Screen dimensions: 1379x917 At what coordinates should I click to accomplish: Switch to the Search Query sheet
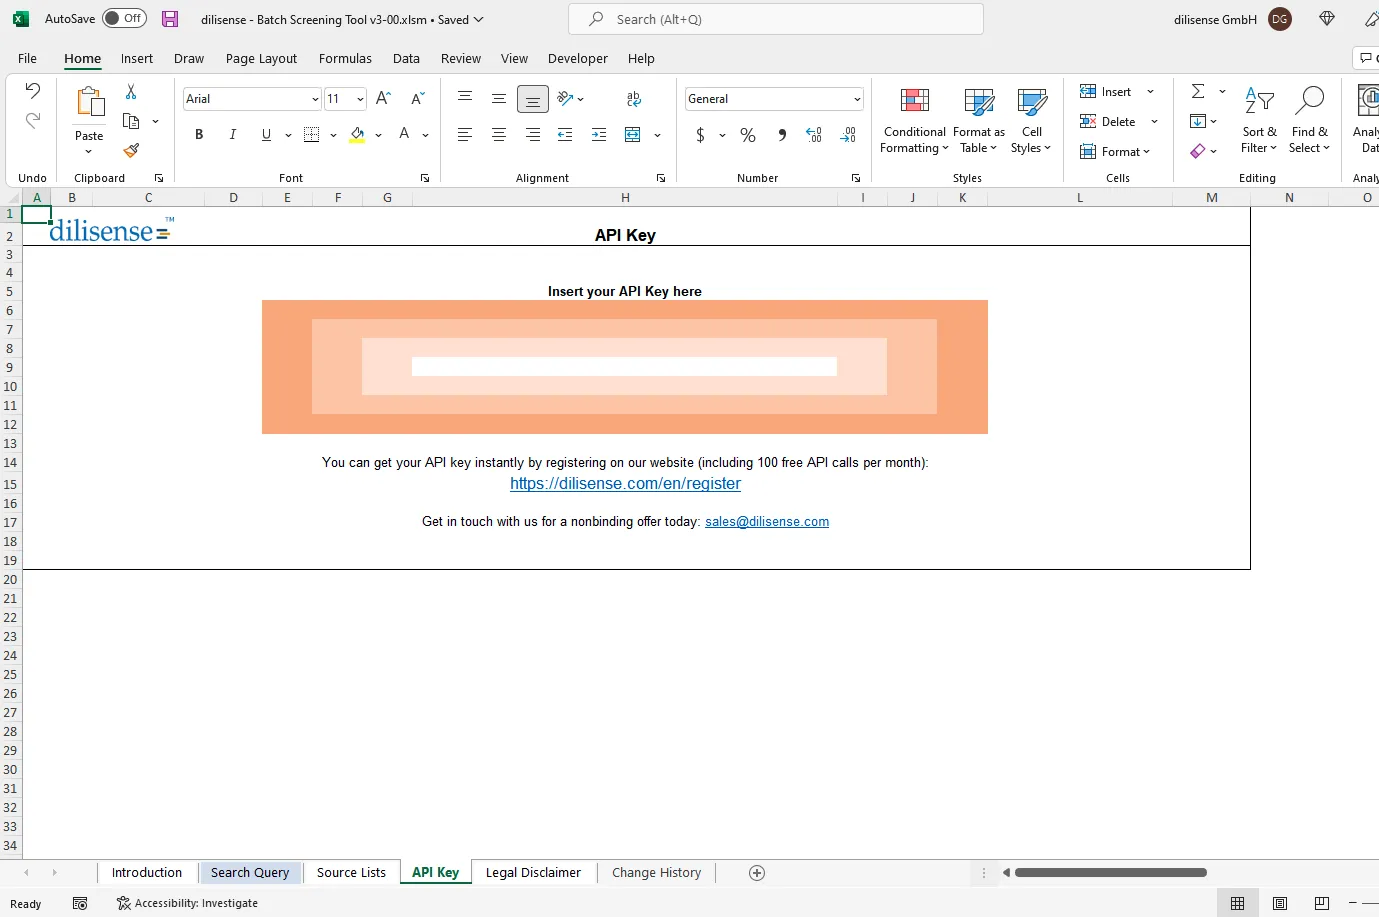pyautogui.click(x=250, y=873)
